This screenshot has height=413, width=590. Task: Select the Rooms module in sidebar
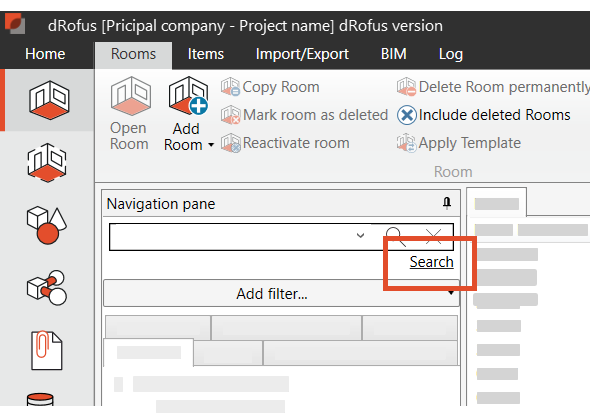click(49, 100)
